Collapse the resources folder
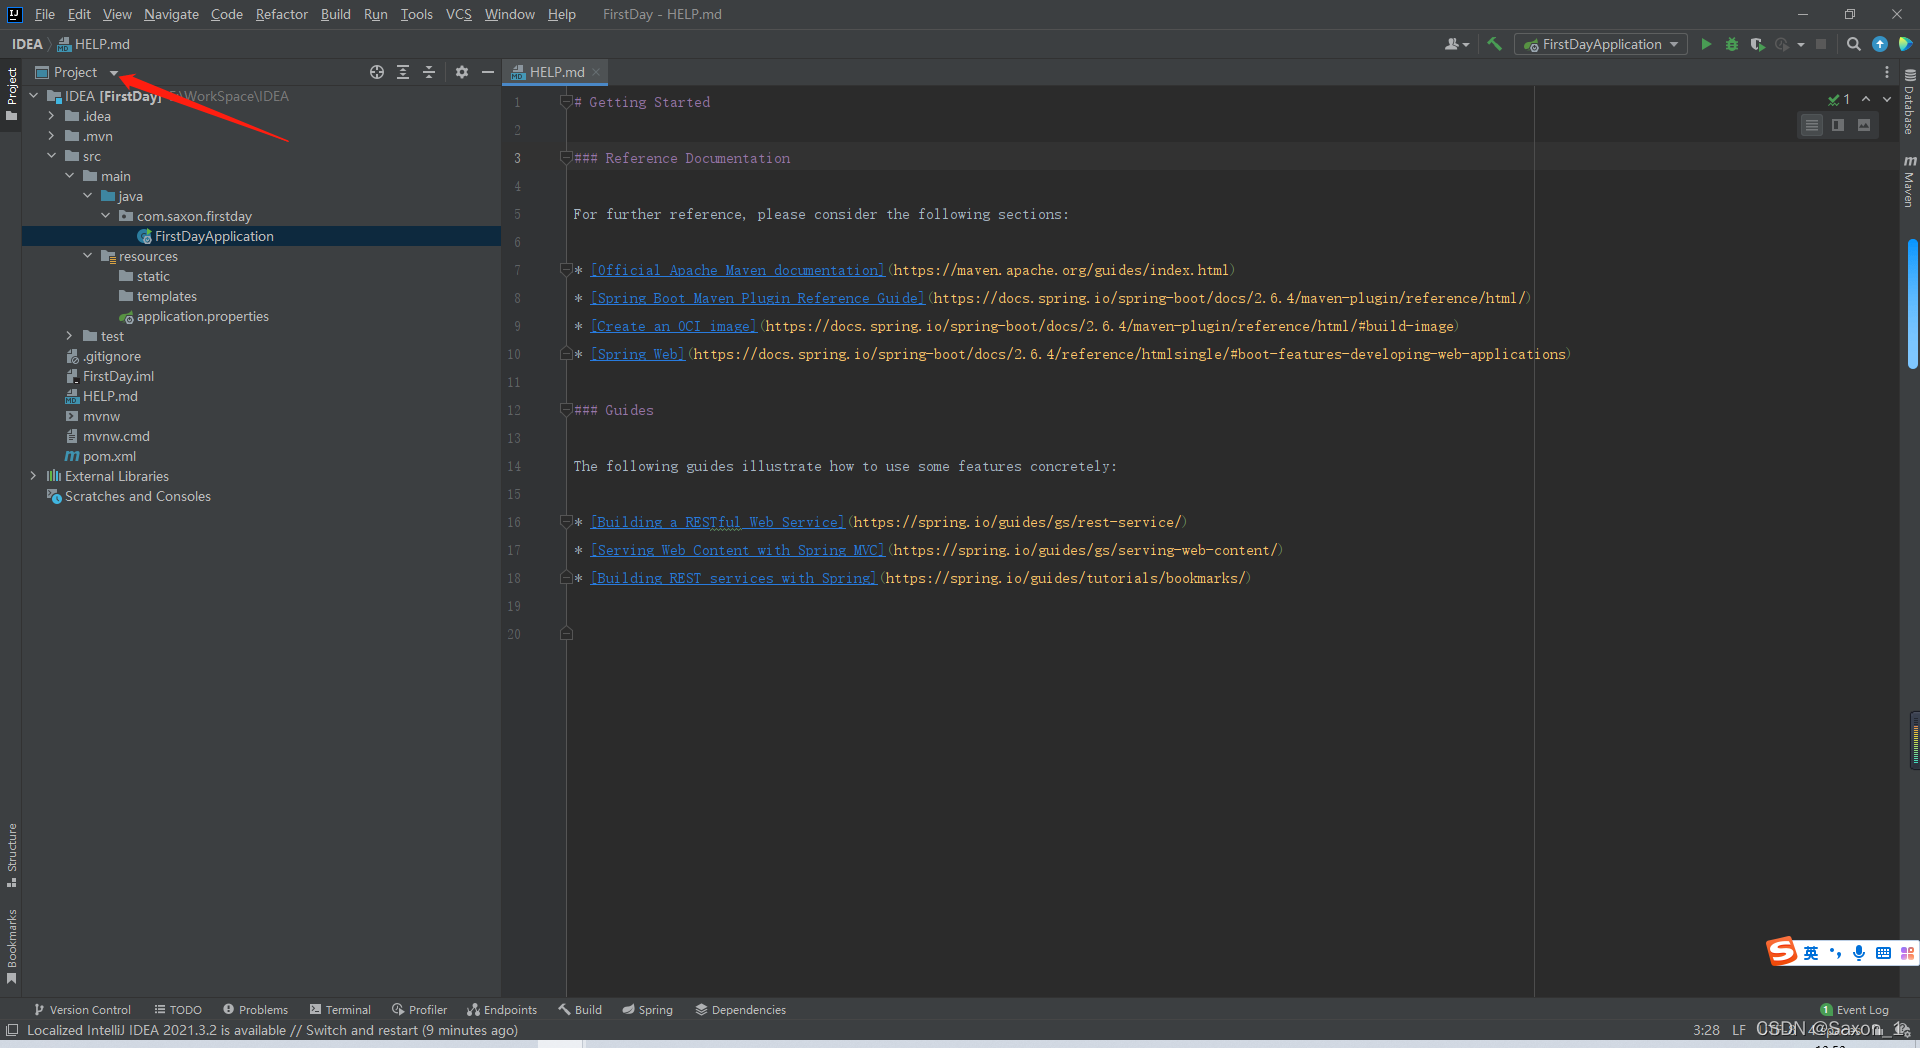 pyautogui.click(x=87, y=256)
